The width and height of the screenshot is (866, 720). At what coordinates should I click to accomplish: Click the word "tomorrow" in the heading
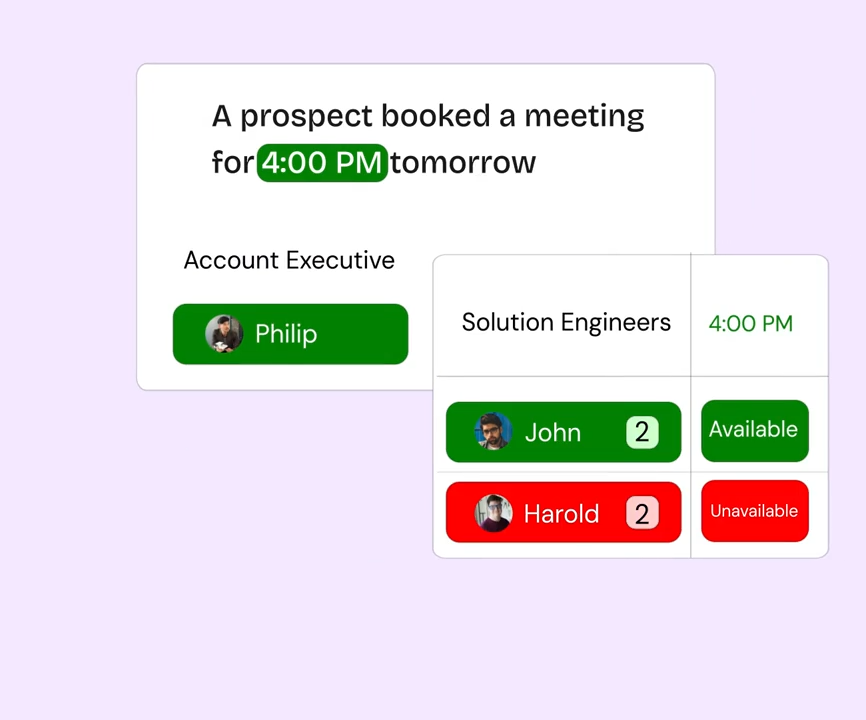pyautogui.click(x=463, y=162)
